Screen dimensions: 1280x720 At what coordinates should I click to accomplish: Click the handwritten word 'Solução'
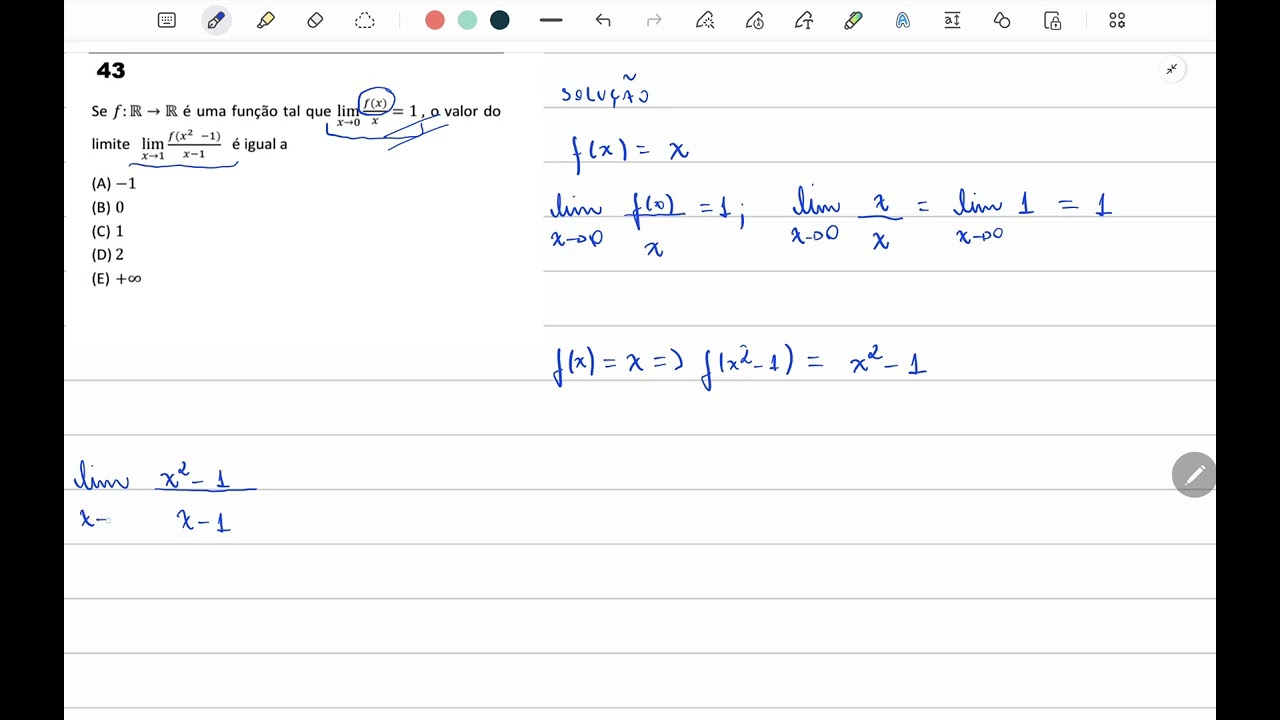pos(605,90)
